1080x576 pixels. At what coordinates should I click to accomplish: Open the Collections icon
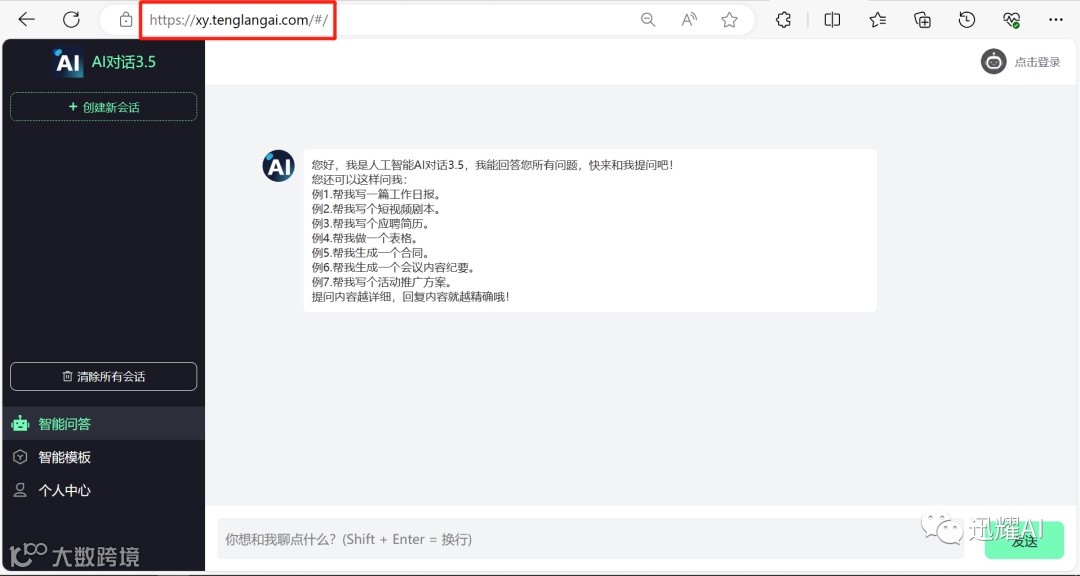tap(922, 20)
